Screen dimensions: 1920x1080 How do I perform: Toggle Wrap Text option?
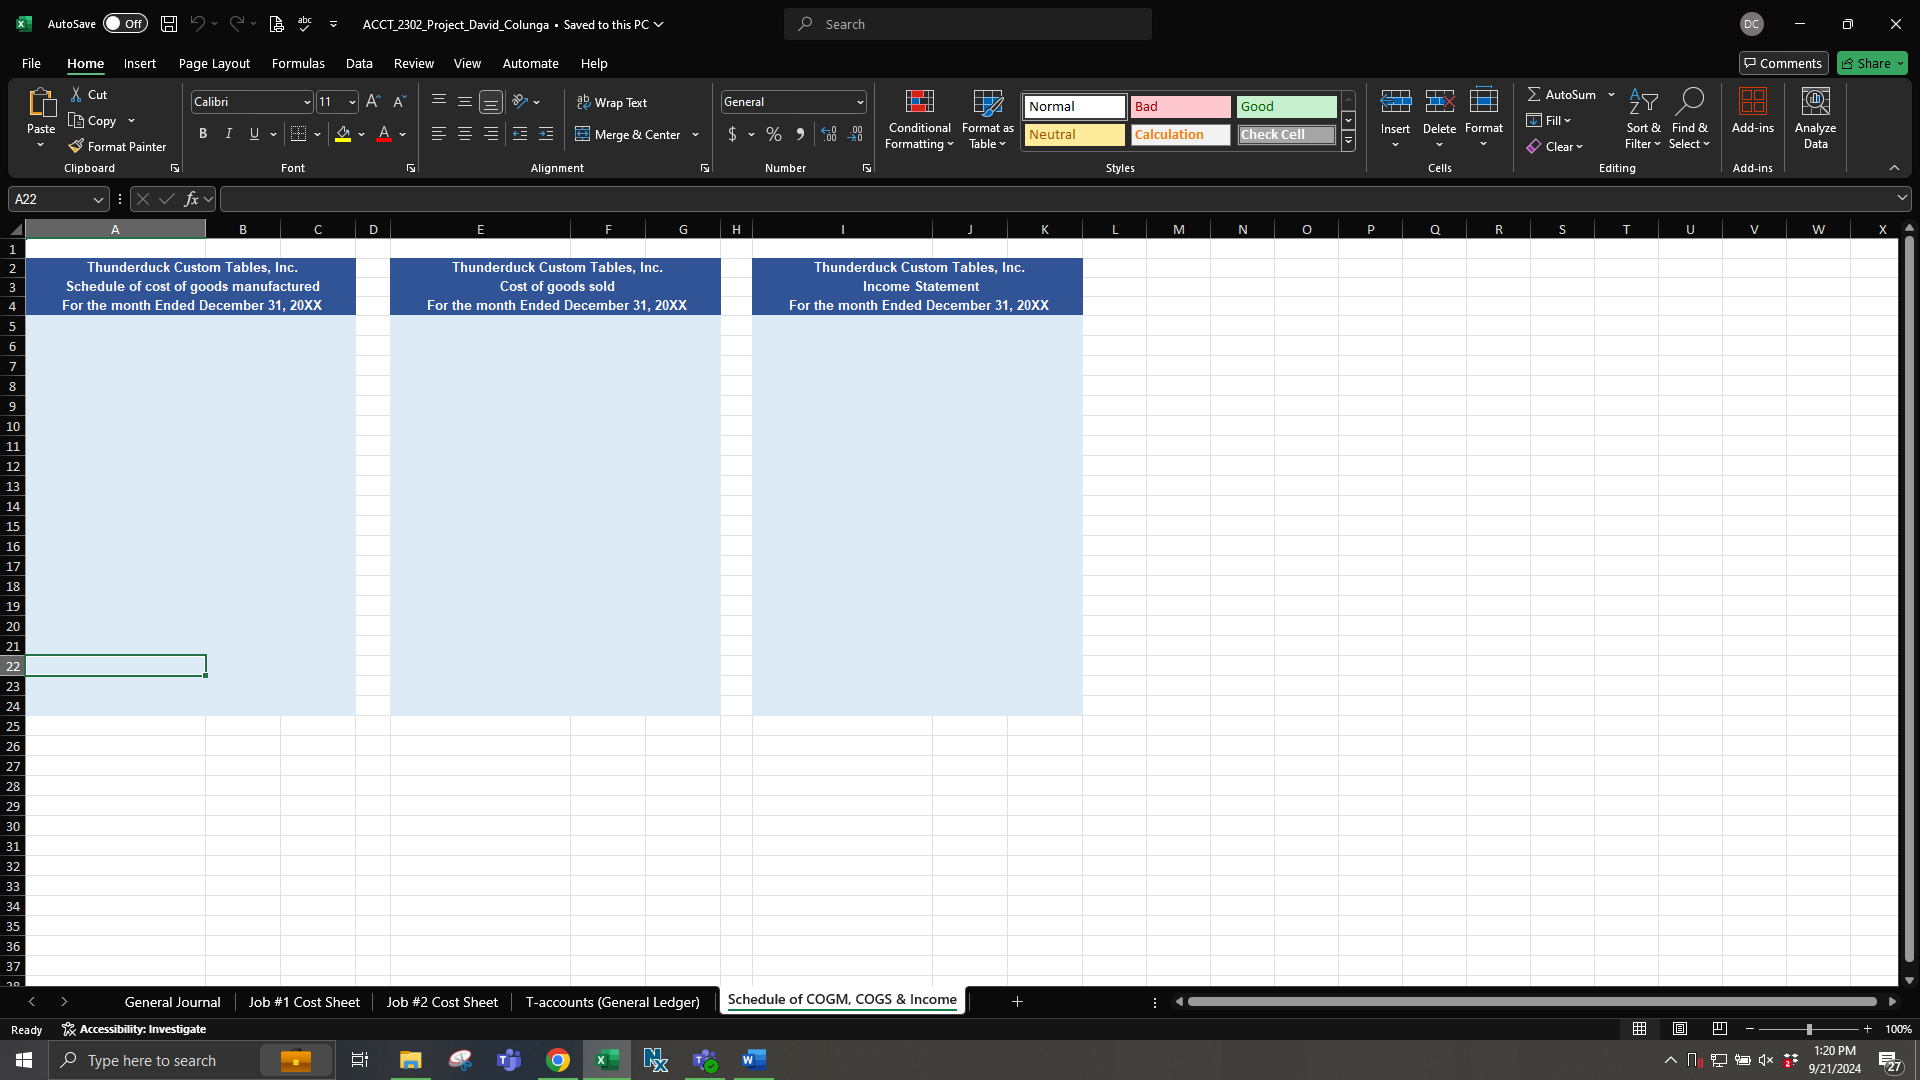click(x=612, y=102)
